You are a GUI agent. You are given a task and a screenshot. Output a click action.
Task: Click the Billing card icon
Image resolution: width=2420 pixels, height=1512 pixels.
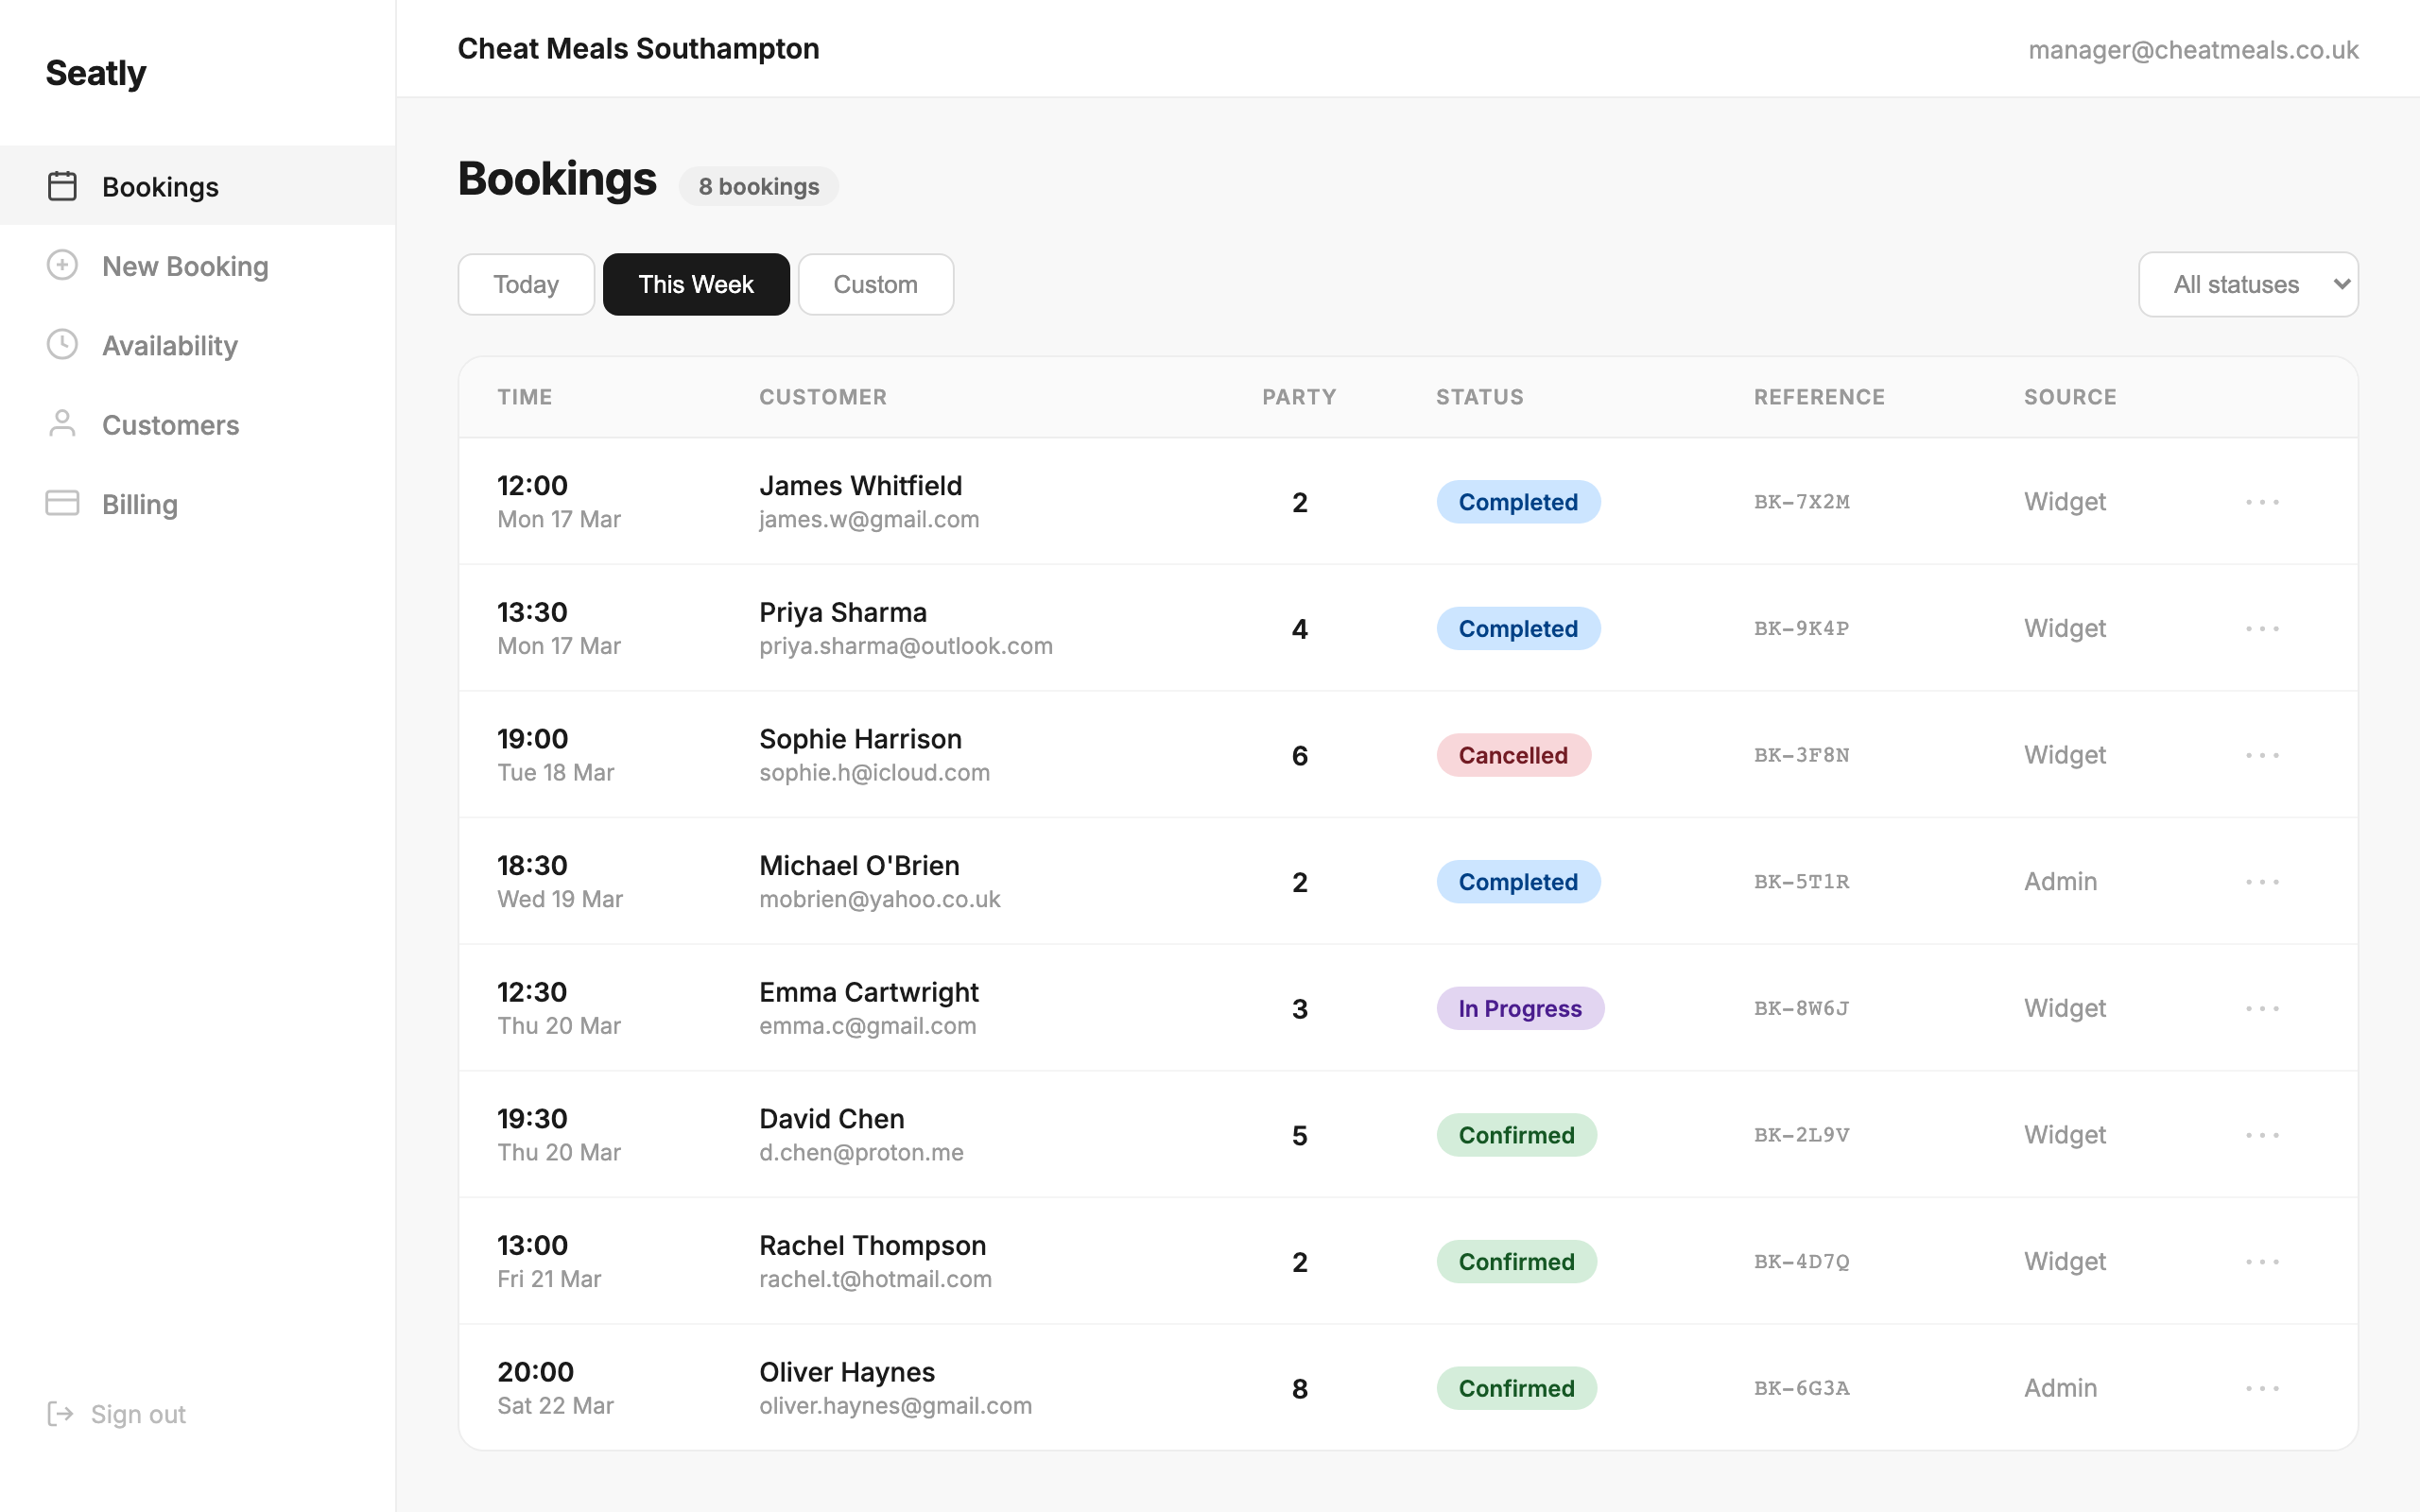62,503
